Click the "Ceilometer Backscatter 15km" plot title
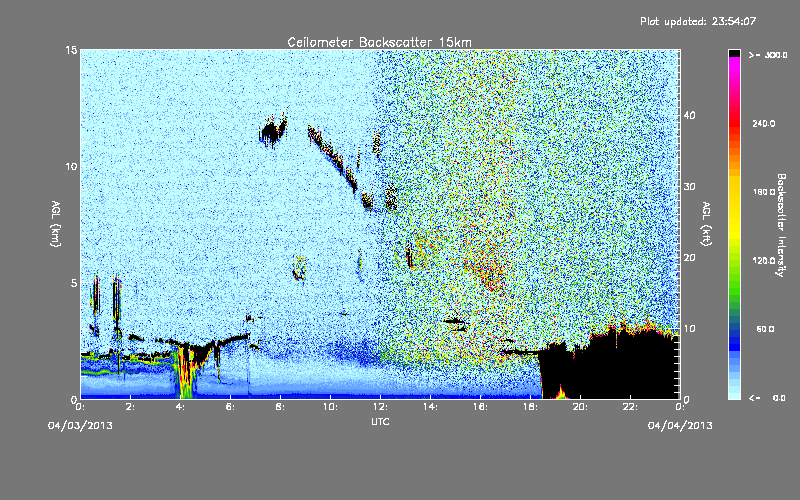 (x=379, y=42)
